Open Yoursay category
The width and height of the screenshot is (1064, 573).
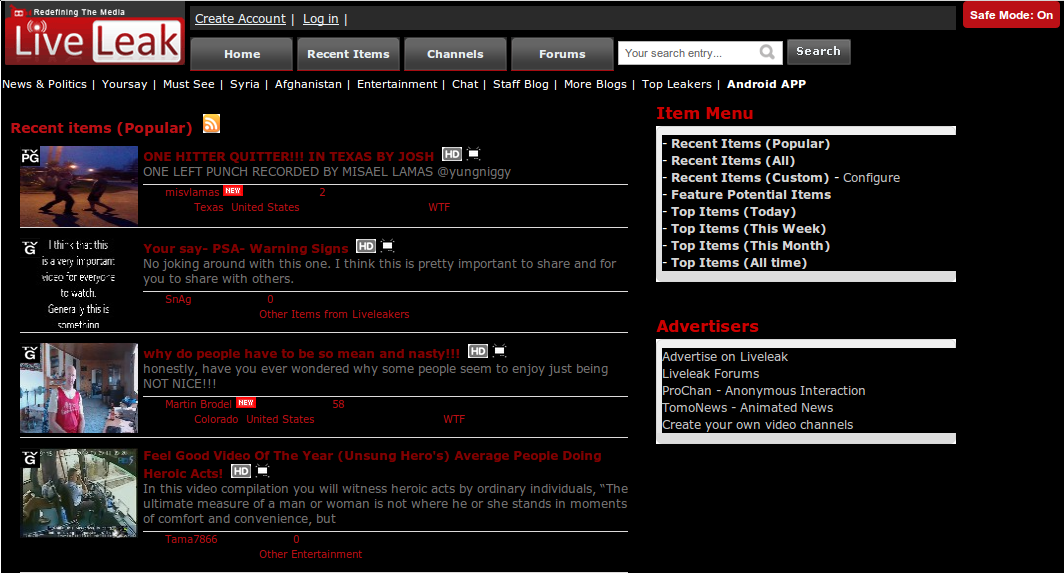[124, 84]
